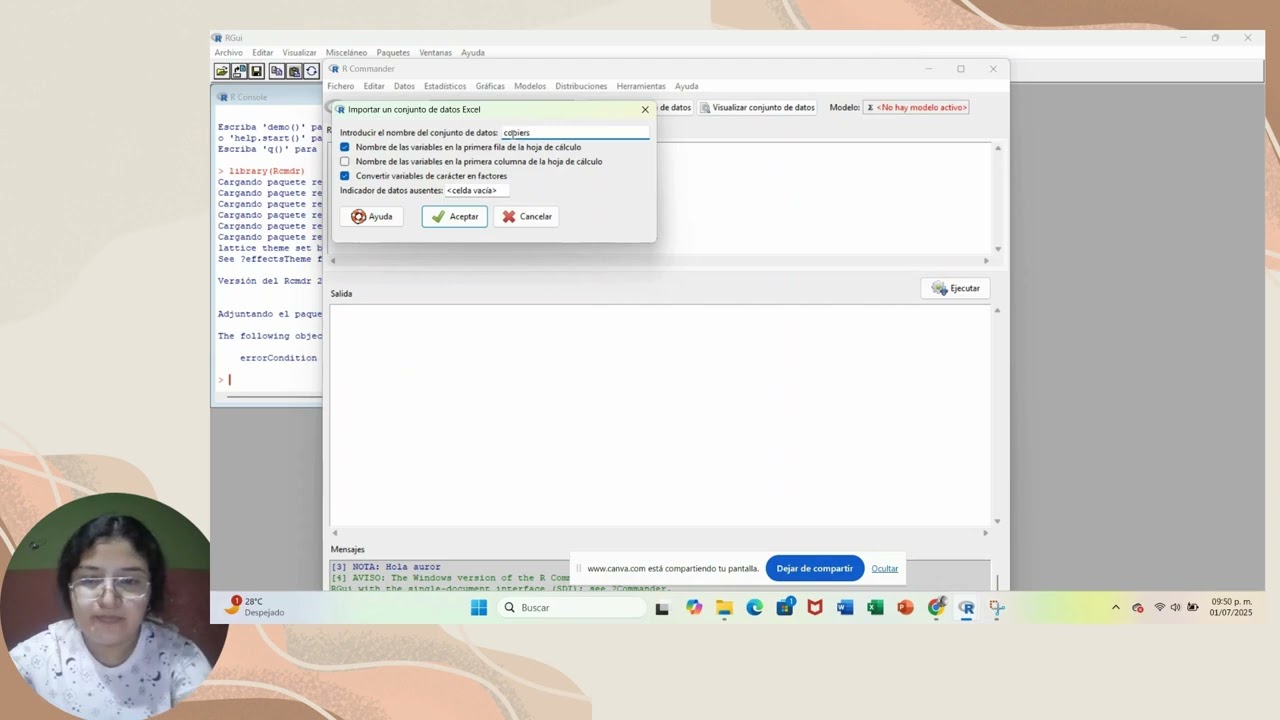This screenshot has height=720, width=1280.
Task: Open R Commander Ayuda menu
Action: (686, 86)
